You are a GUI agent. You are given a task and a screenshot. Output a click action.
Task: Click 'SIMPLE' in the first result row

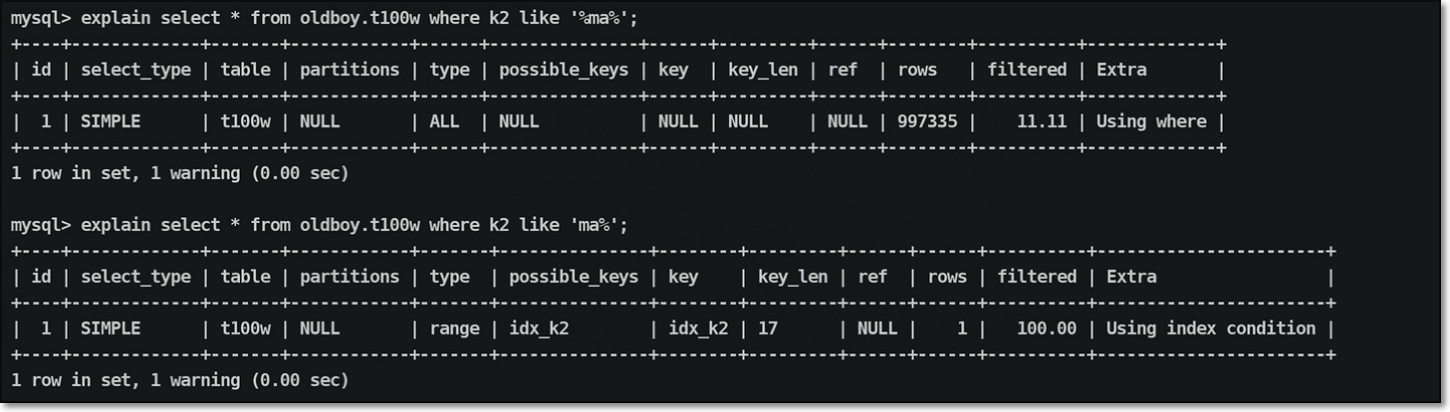click(110, 121)
